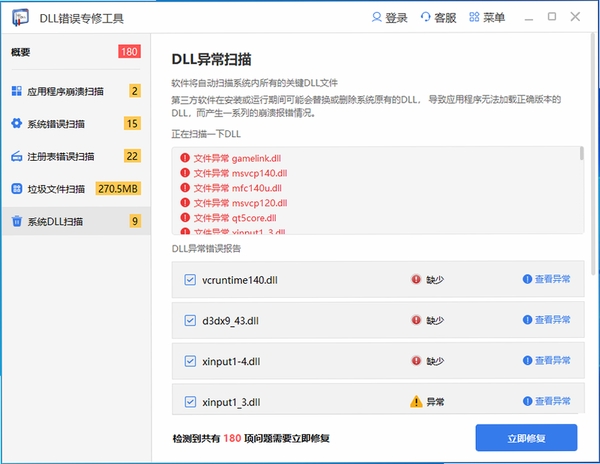Viewport: 600px width, 464px height.
Task: Click the 应用程序崩溃扫描 sidebar icon
Action: 16,91
